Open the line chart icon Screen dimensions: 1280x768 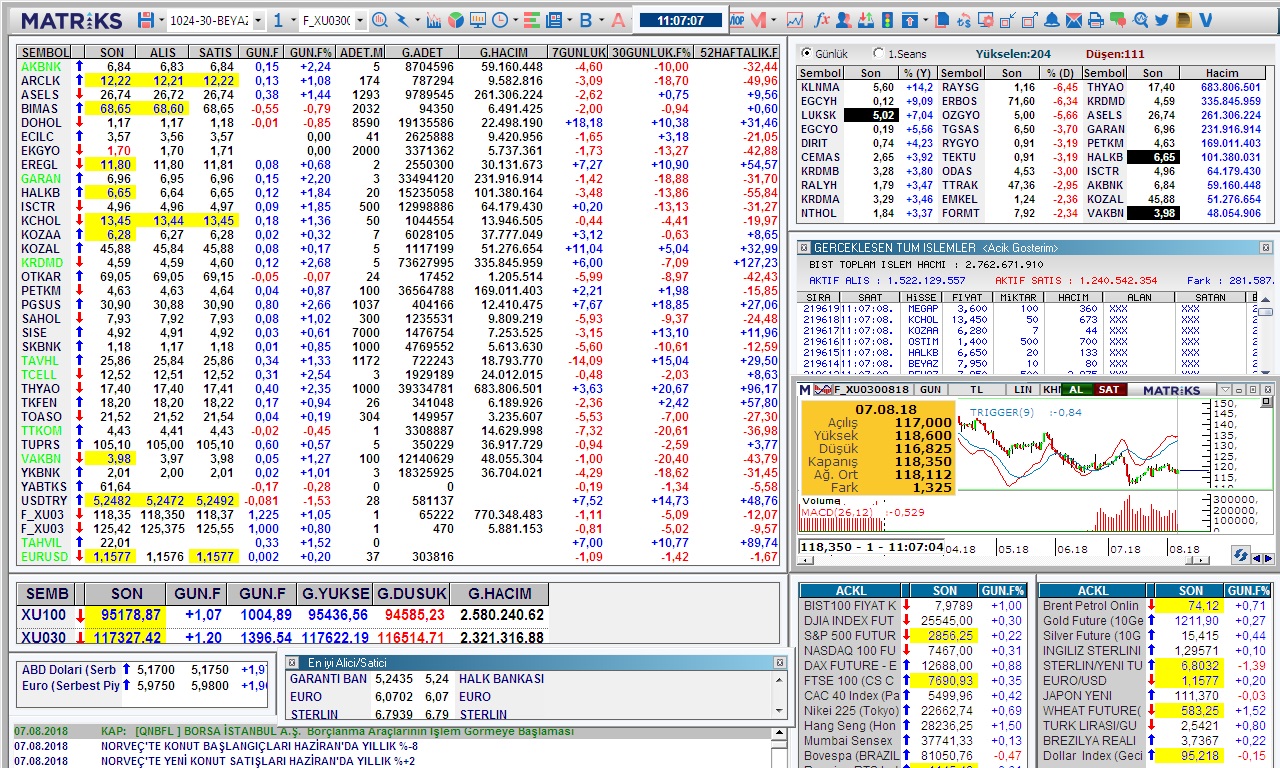point(795,20)
